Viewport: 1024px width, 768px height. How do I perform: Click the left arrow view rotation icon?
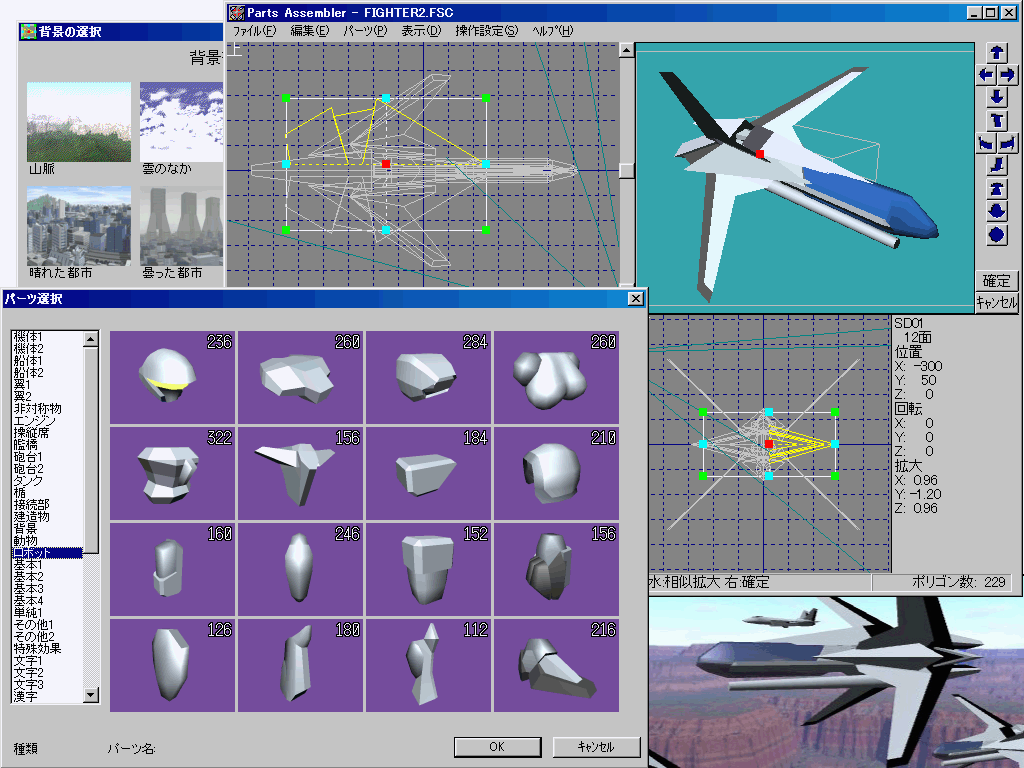986,75
